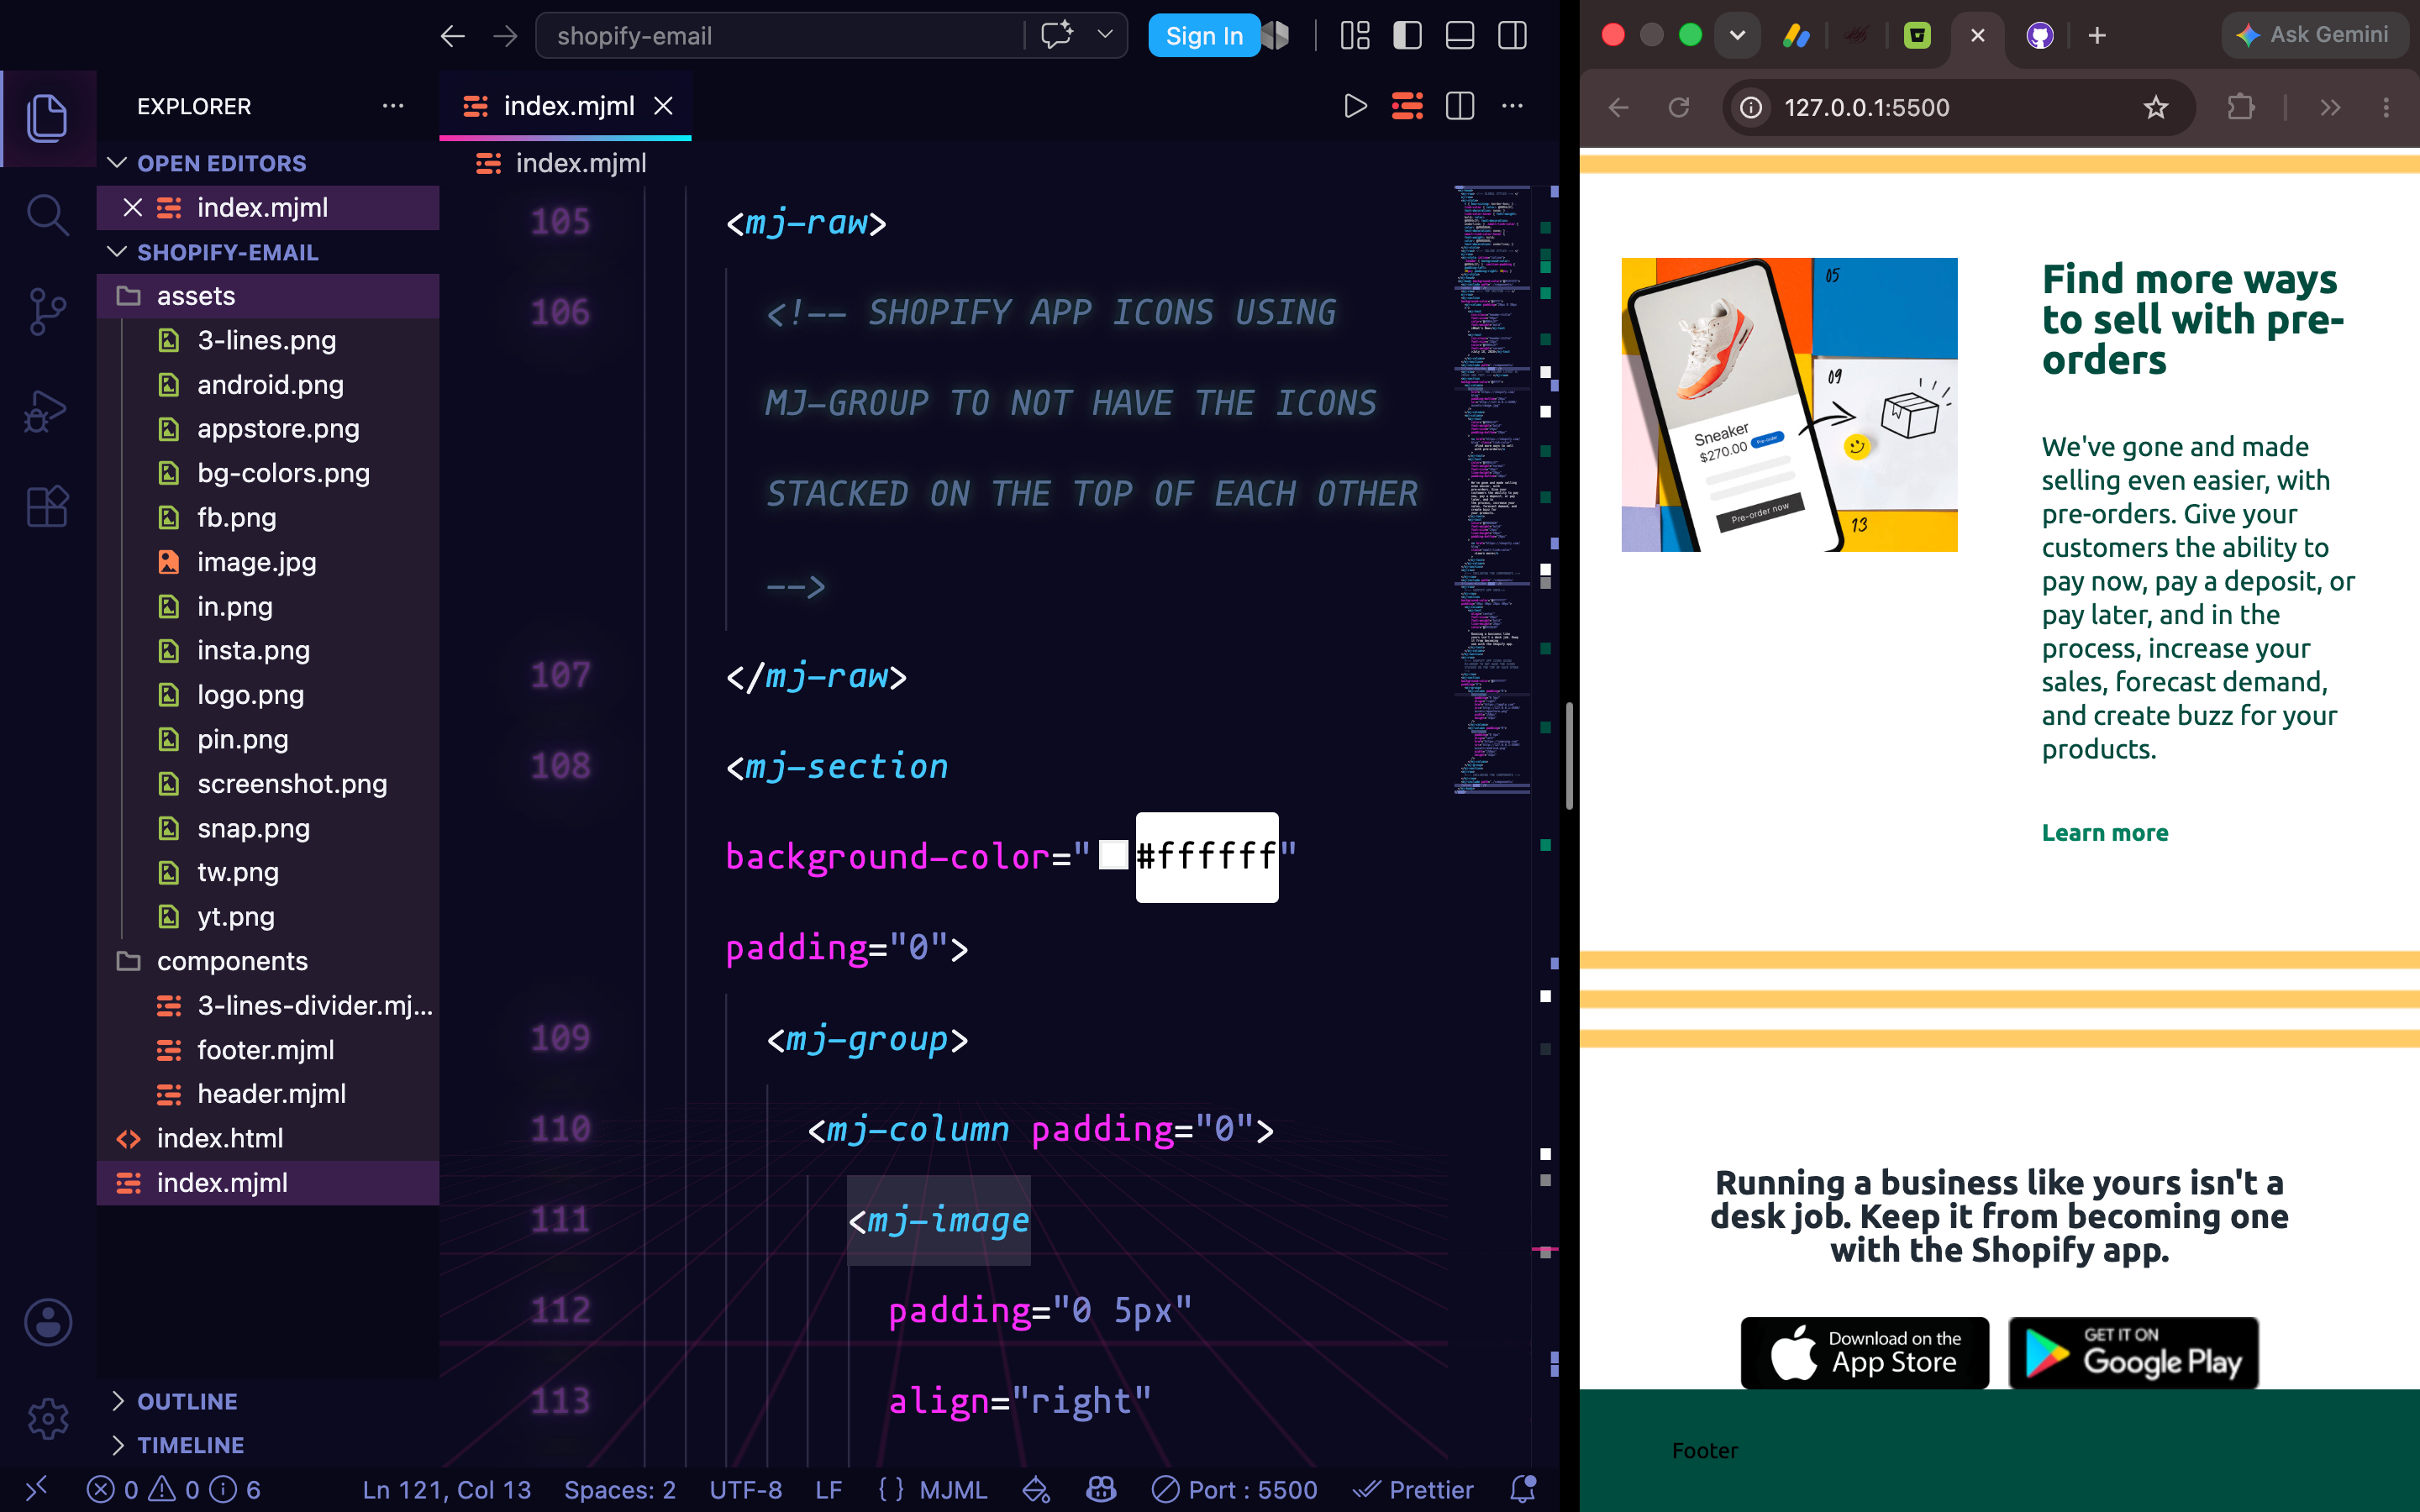Click the MJML language mode in status bar
Image resolution: width=2420 pixels, height=1512 pixels.
tap(952, 1489)
